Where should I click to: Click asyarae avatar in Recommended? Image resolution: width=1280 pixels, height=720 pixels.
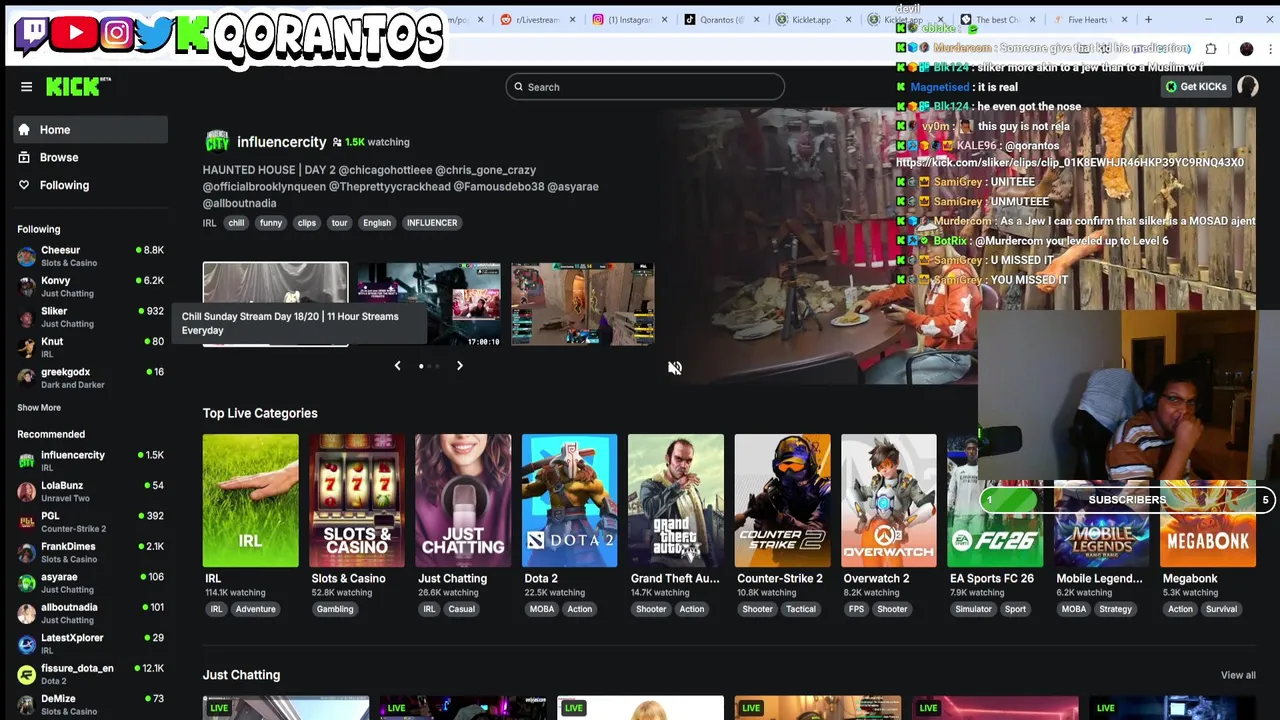pos(27,583)
